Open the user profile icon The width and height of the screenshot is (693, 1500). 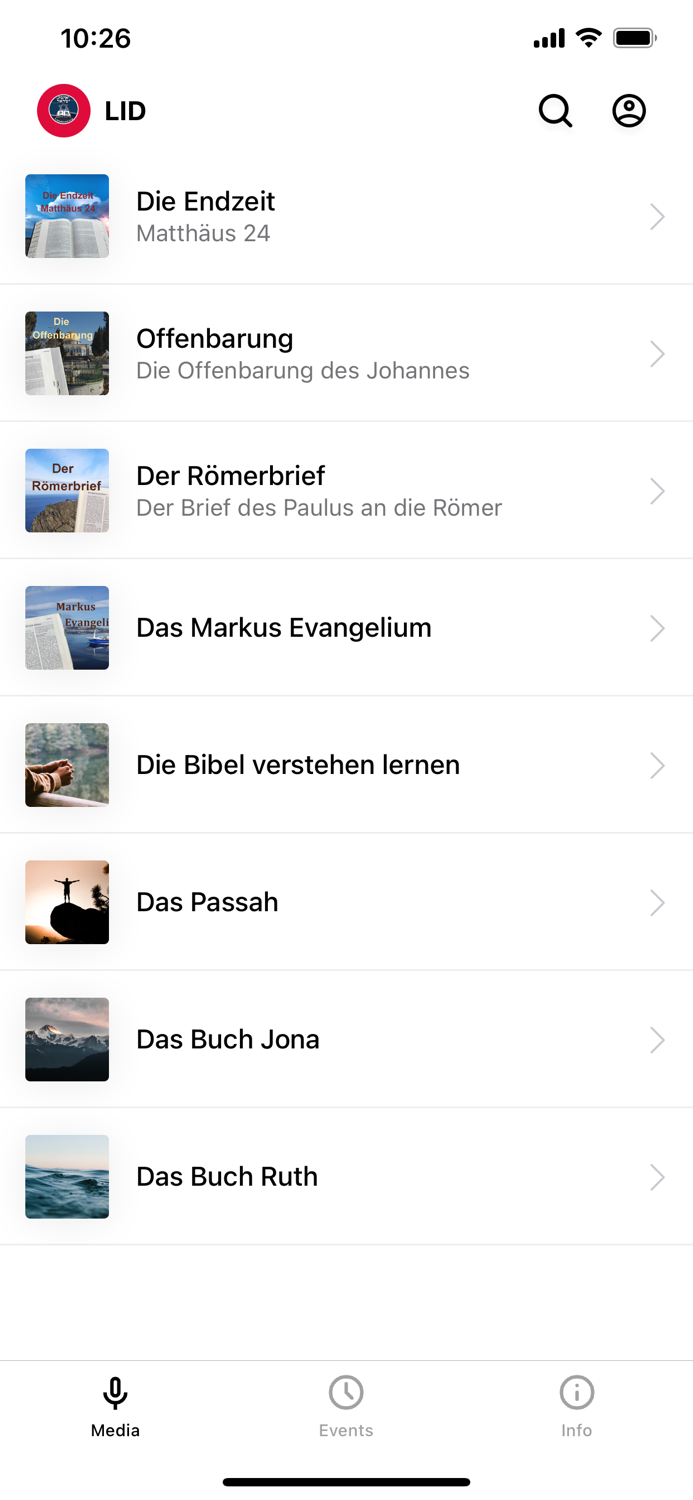629,111
